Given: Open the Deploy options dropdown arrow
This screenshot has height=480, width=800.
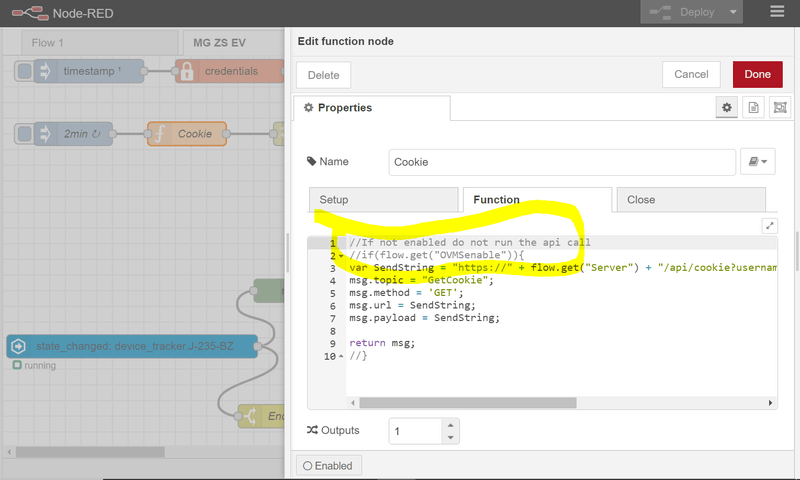Looking at the screenshot, I should pos(733,12).
